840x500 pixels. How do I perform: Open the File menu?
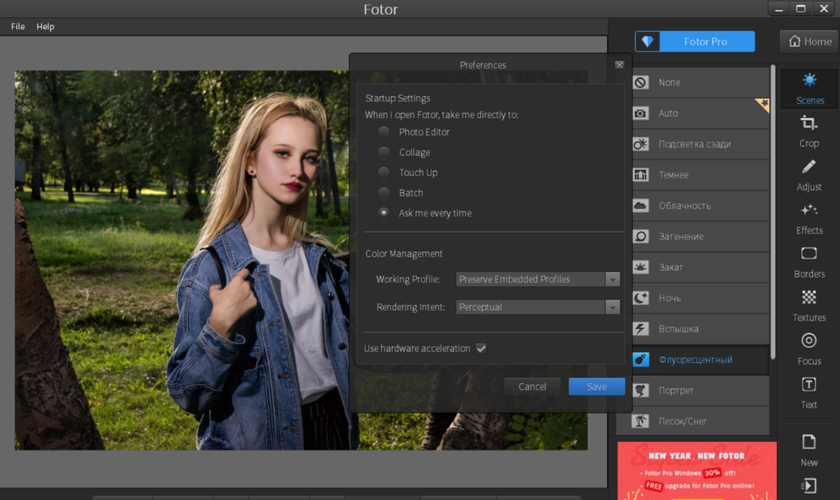(x=18, y=26)
